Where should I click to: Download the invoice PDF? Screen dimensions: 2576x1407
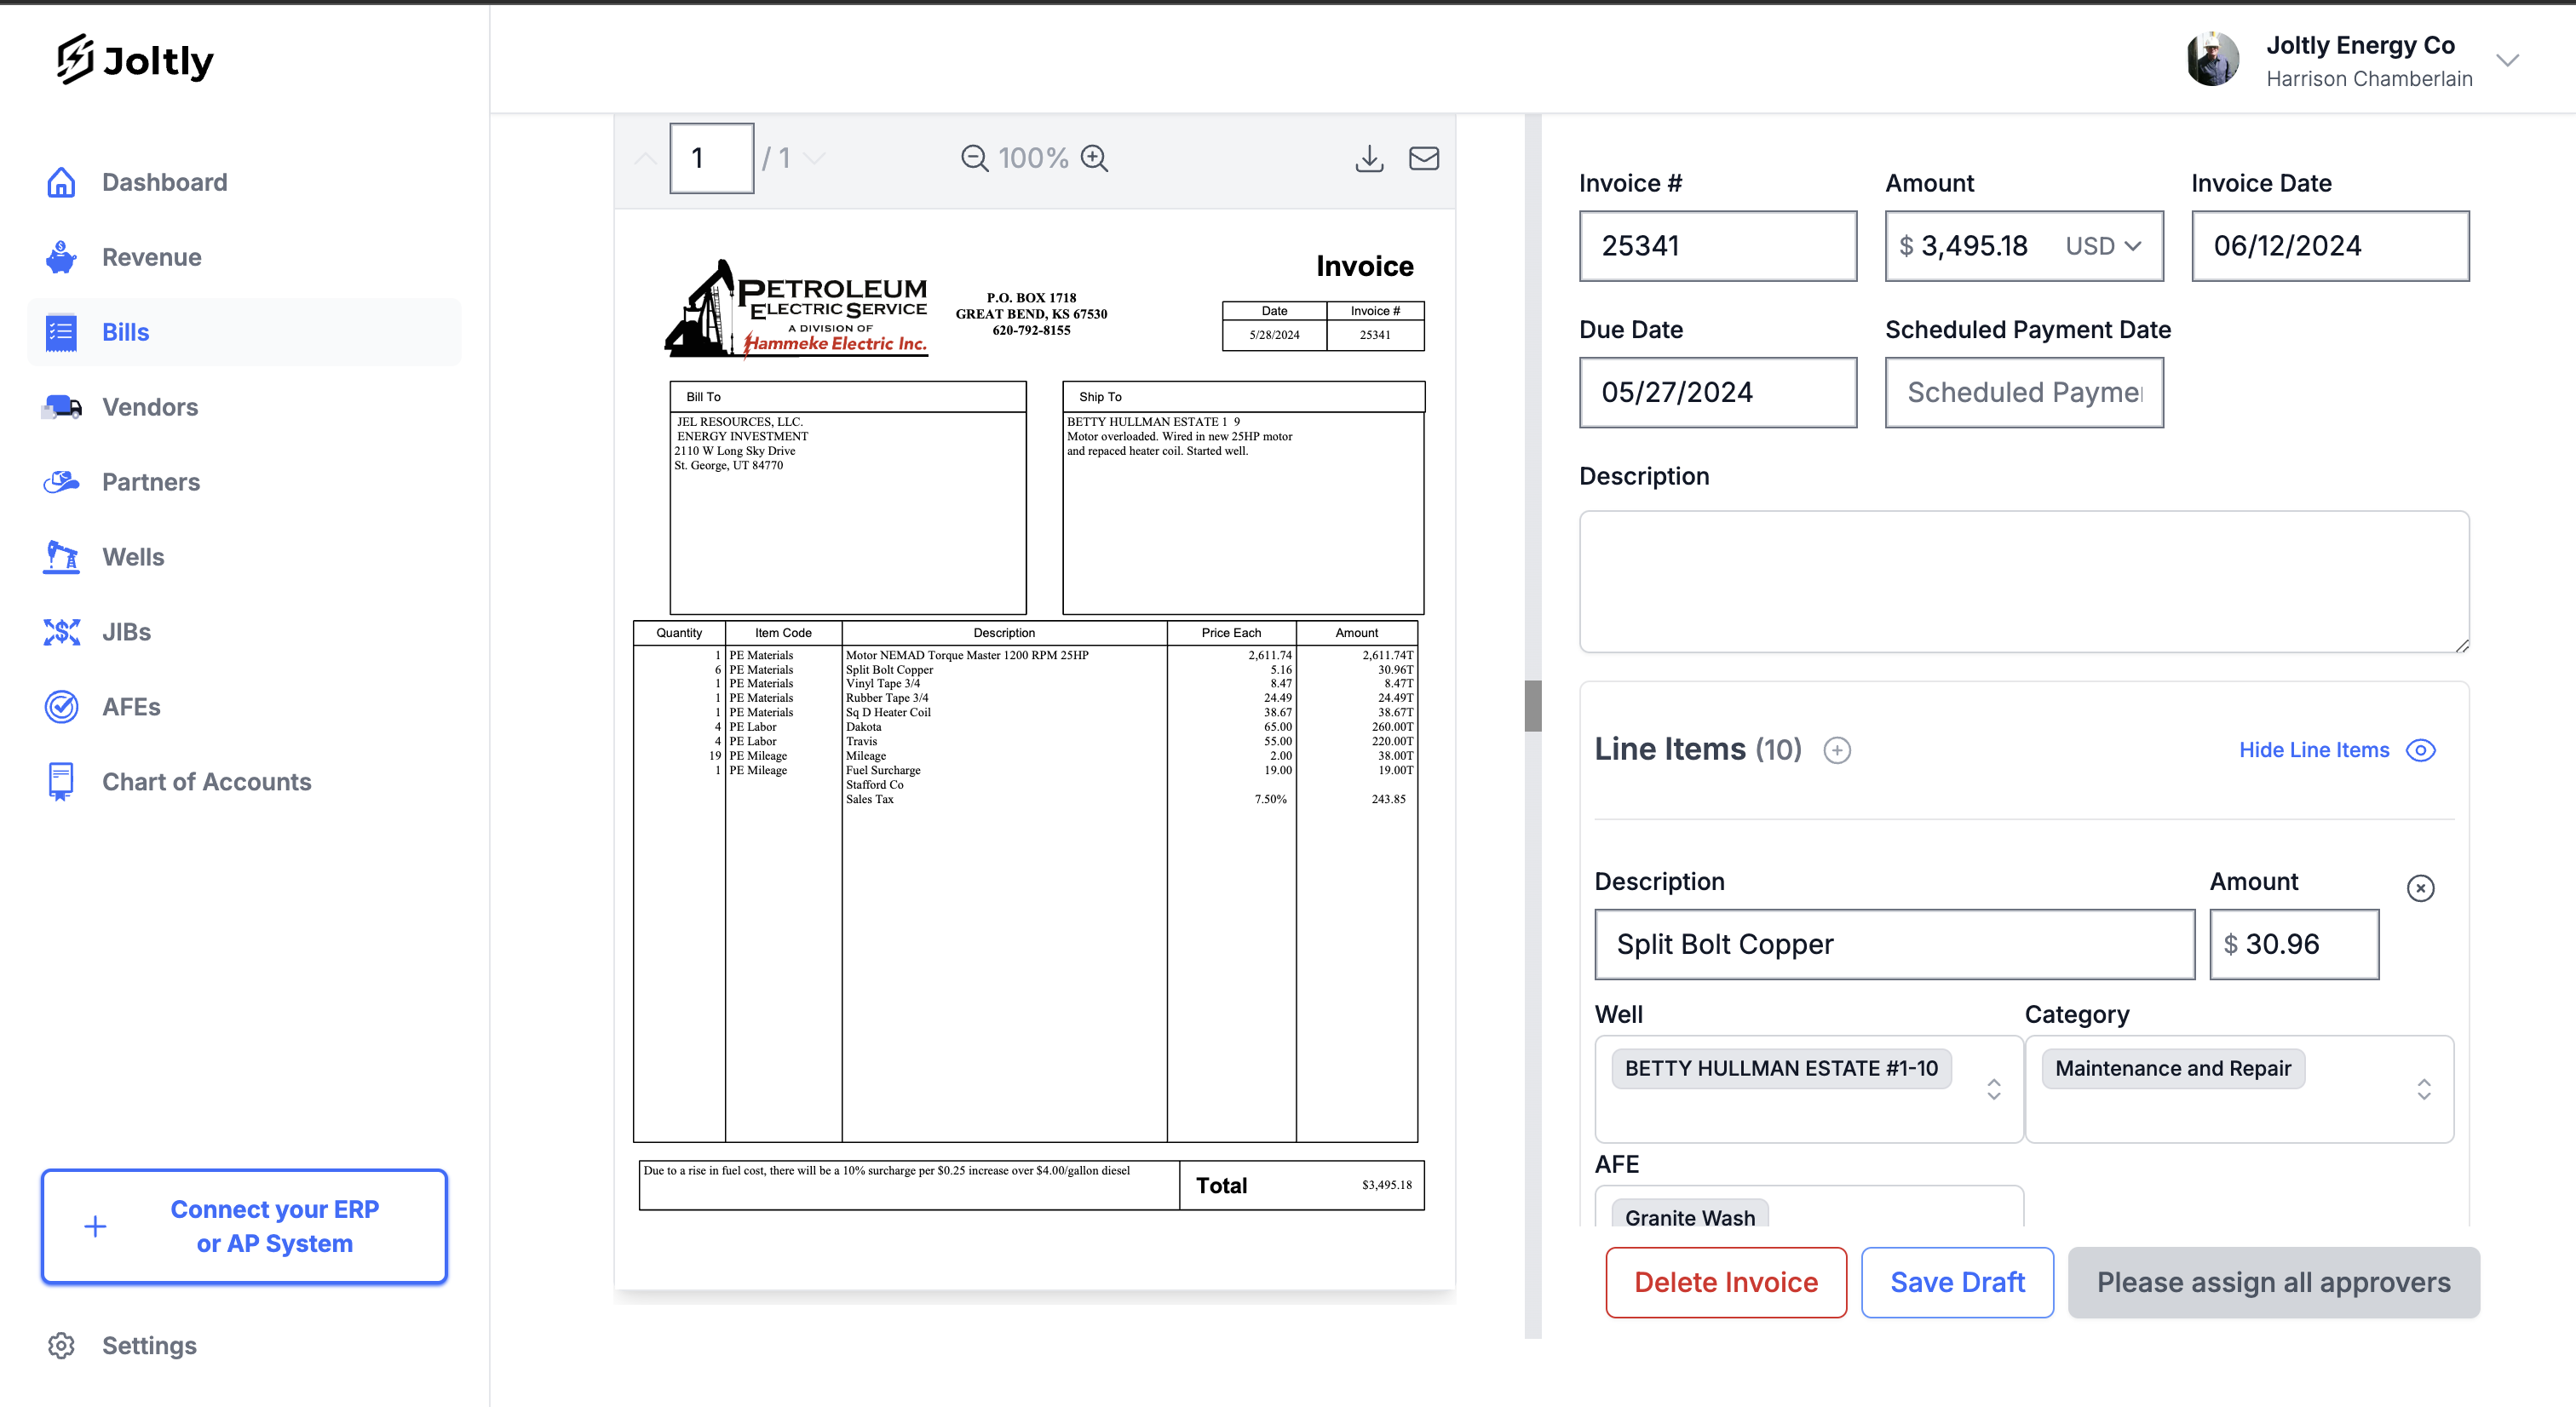[x=1369, y=158]
